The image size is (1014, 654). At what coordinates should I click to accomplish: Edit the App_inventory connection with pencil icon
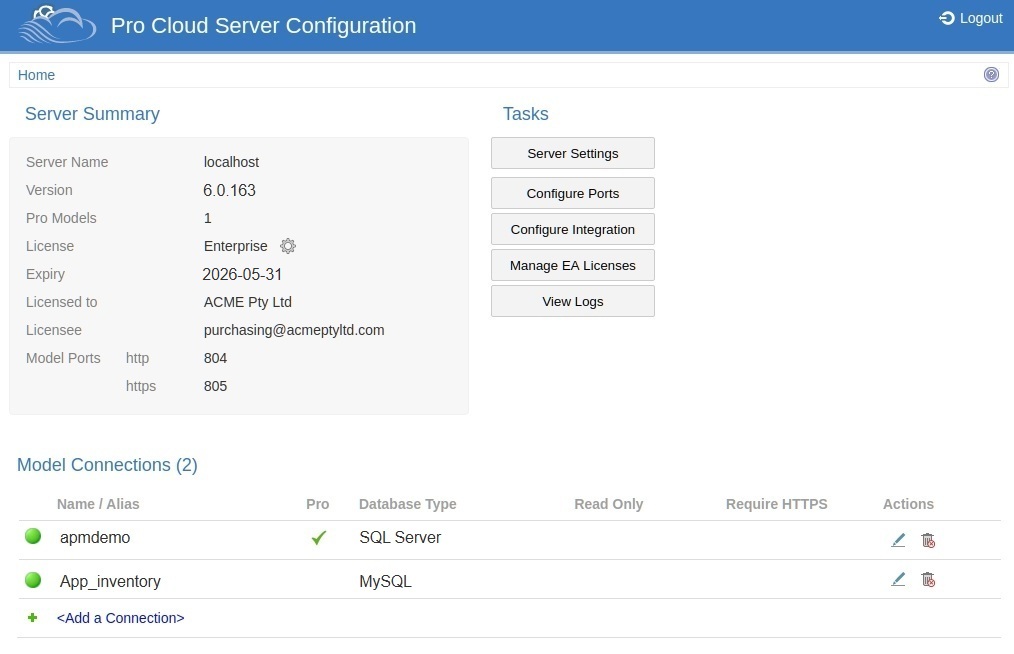click(x=898, y=579)
